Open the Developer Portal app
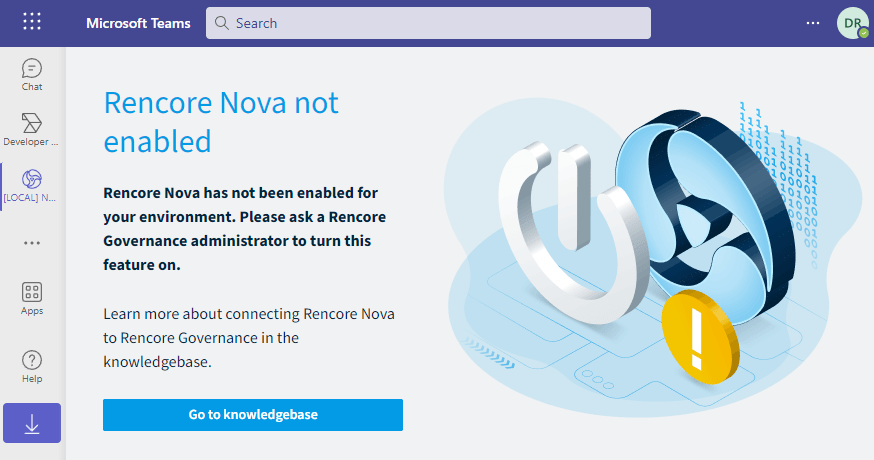The image size is (874, 460). (x=31, y=130)
